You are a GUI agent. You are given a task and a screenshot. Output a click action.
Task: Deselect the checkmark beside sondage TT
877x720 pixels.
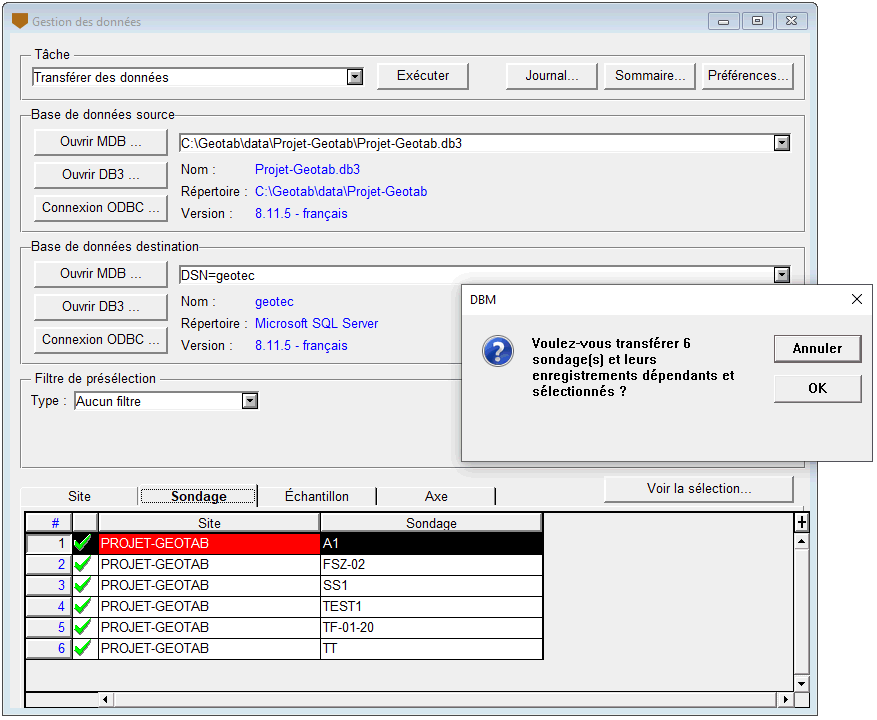tap(84, 648)
